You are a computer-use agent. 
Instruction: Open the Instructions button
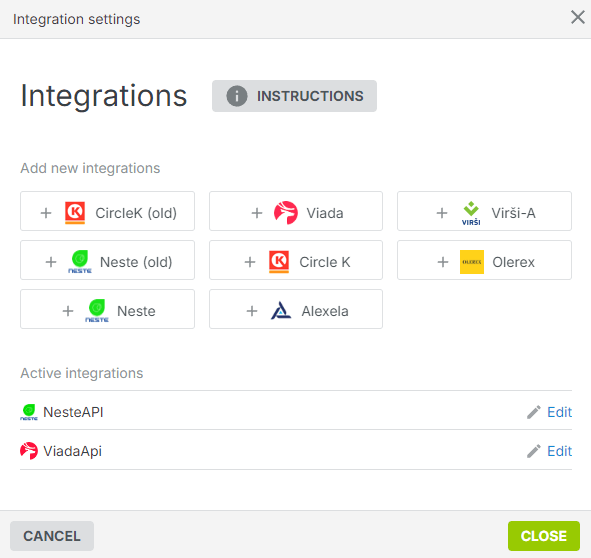pos(294,96)
